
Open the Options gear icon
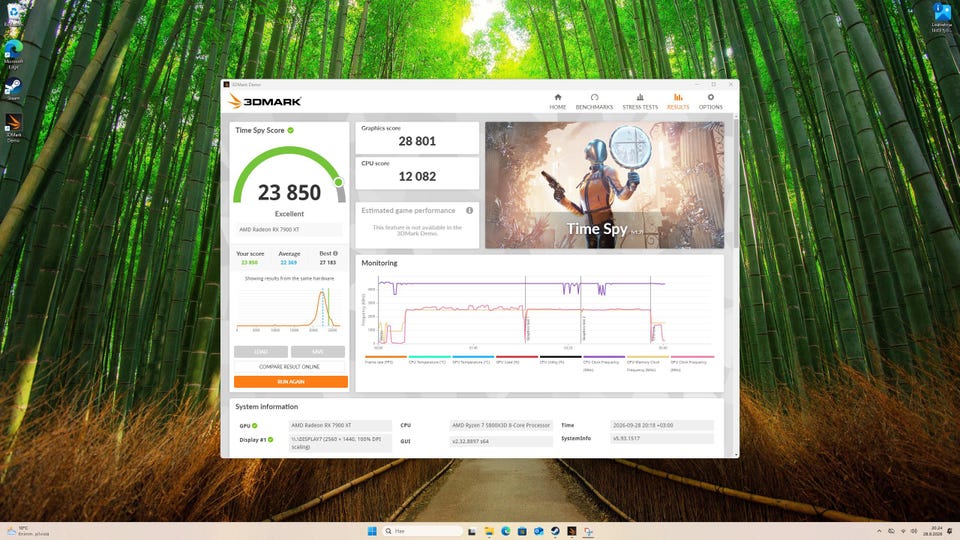coord(710,97)
